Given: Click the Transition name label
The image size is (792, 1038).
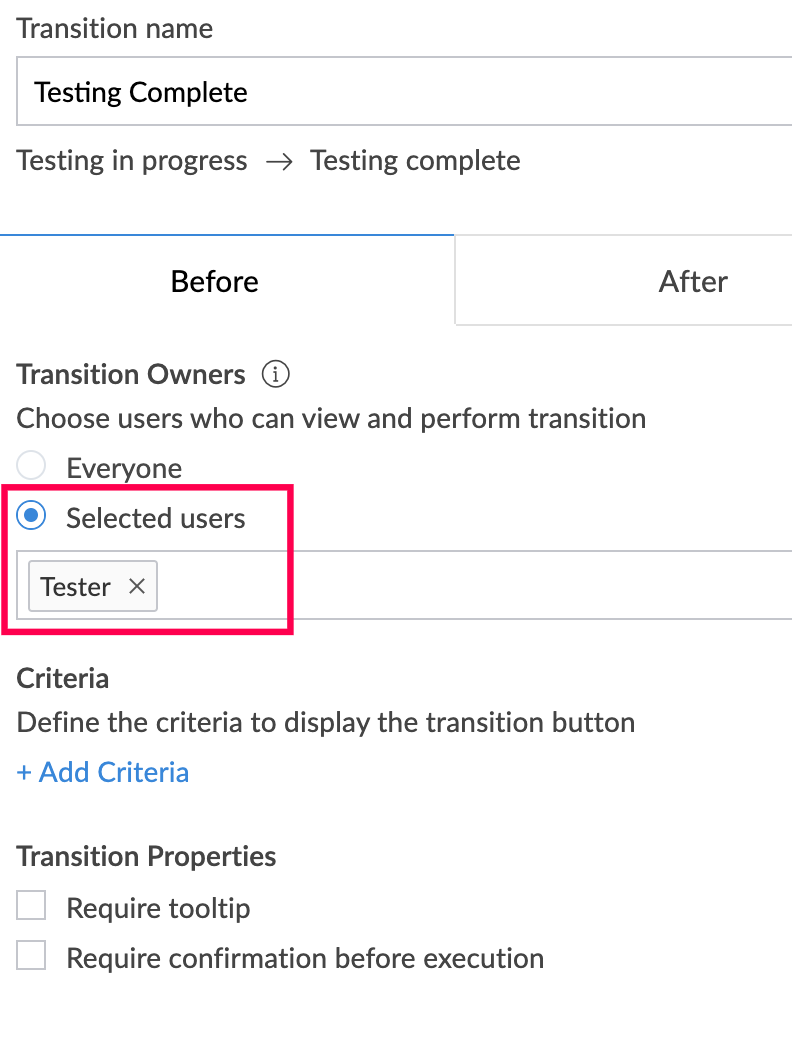Looking at the screenshot, I should point(115,28).
